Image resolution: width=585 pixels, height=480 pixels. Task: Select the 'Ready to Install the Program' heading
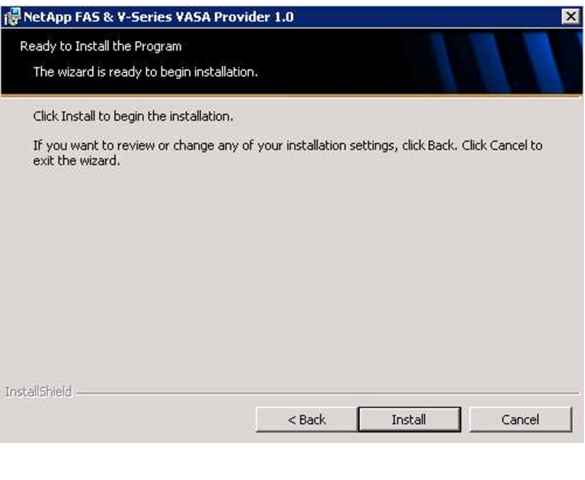[x=101, y=46]
